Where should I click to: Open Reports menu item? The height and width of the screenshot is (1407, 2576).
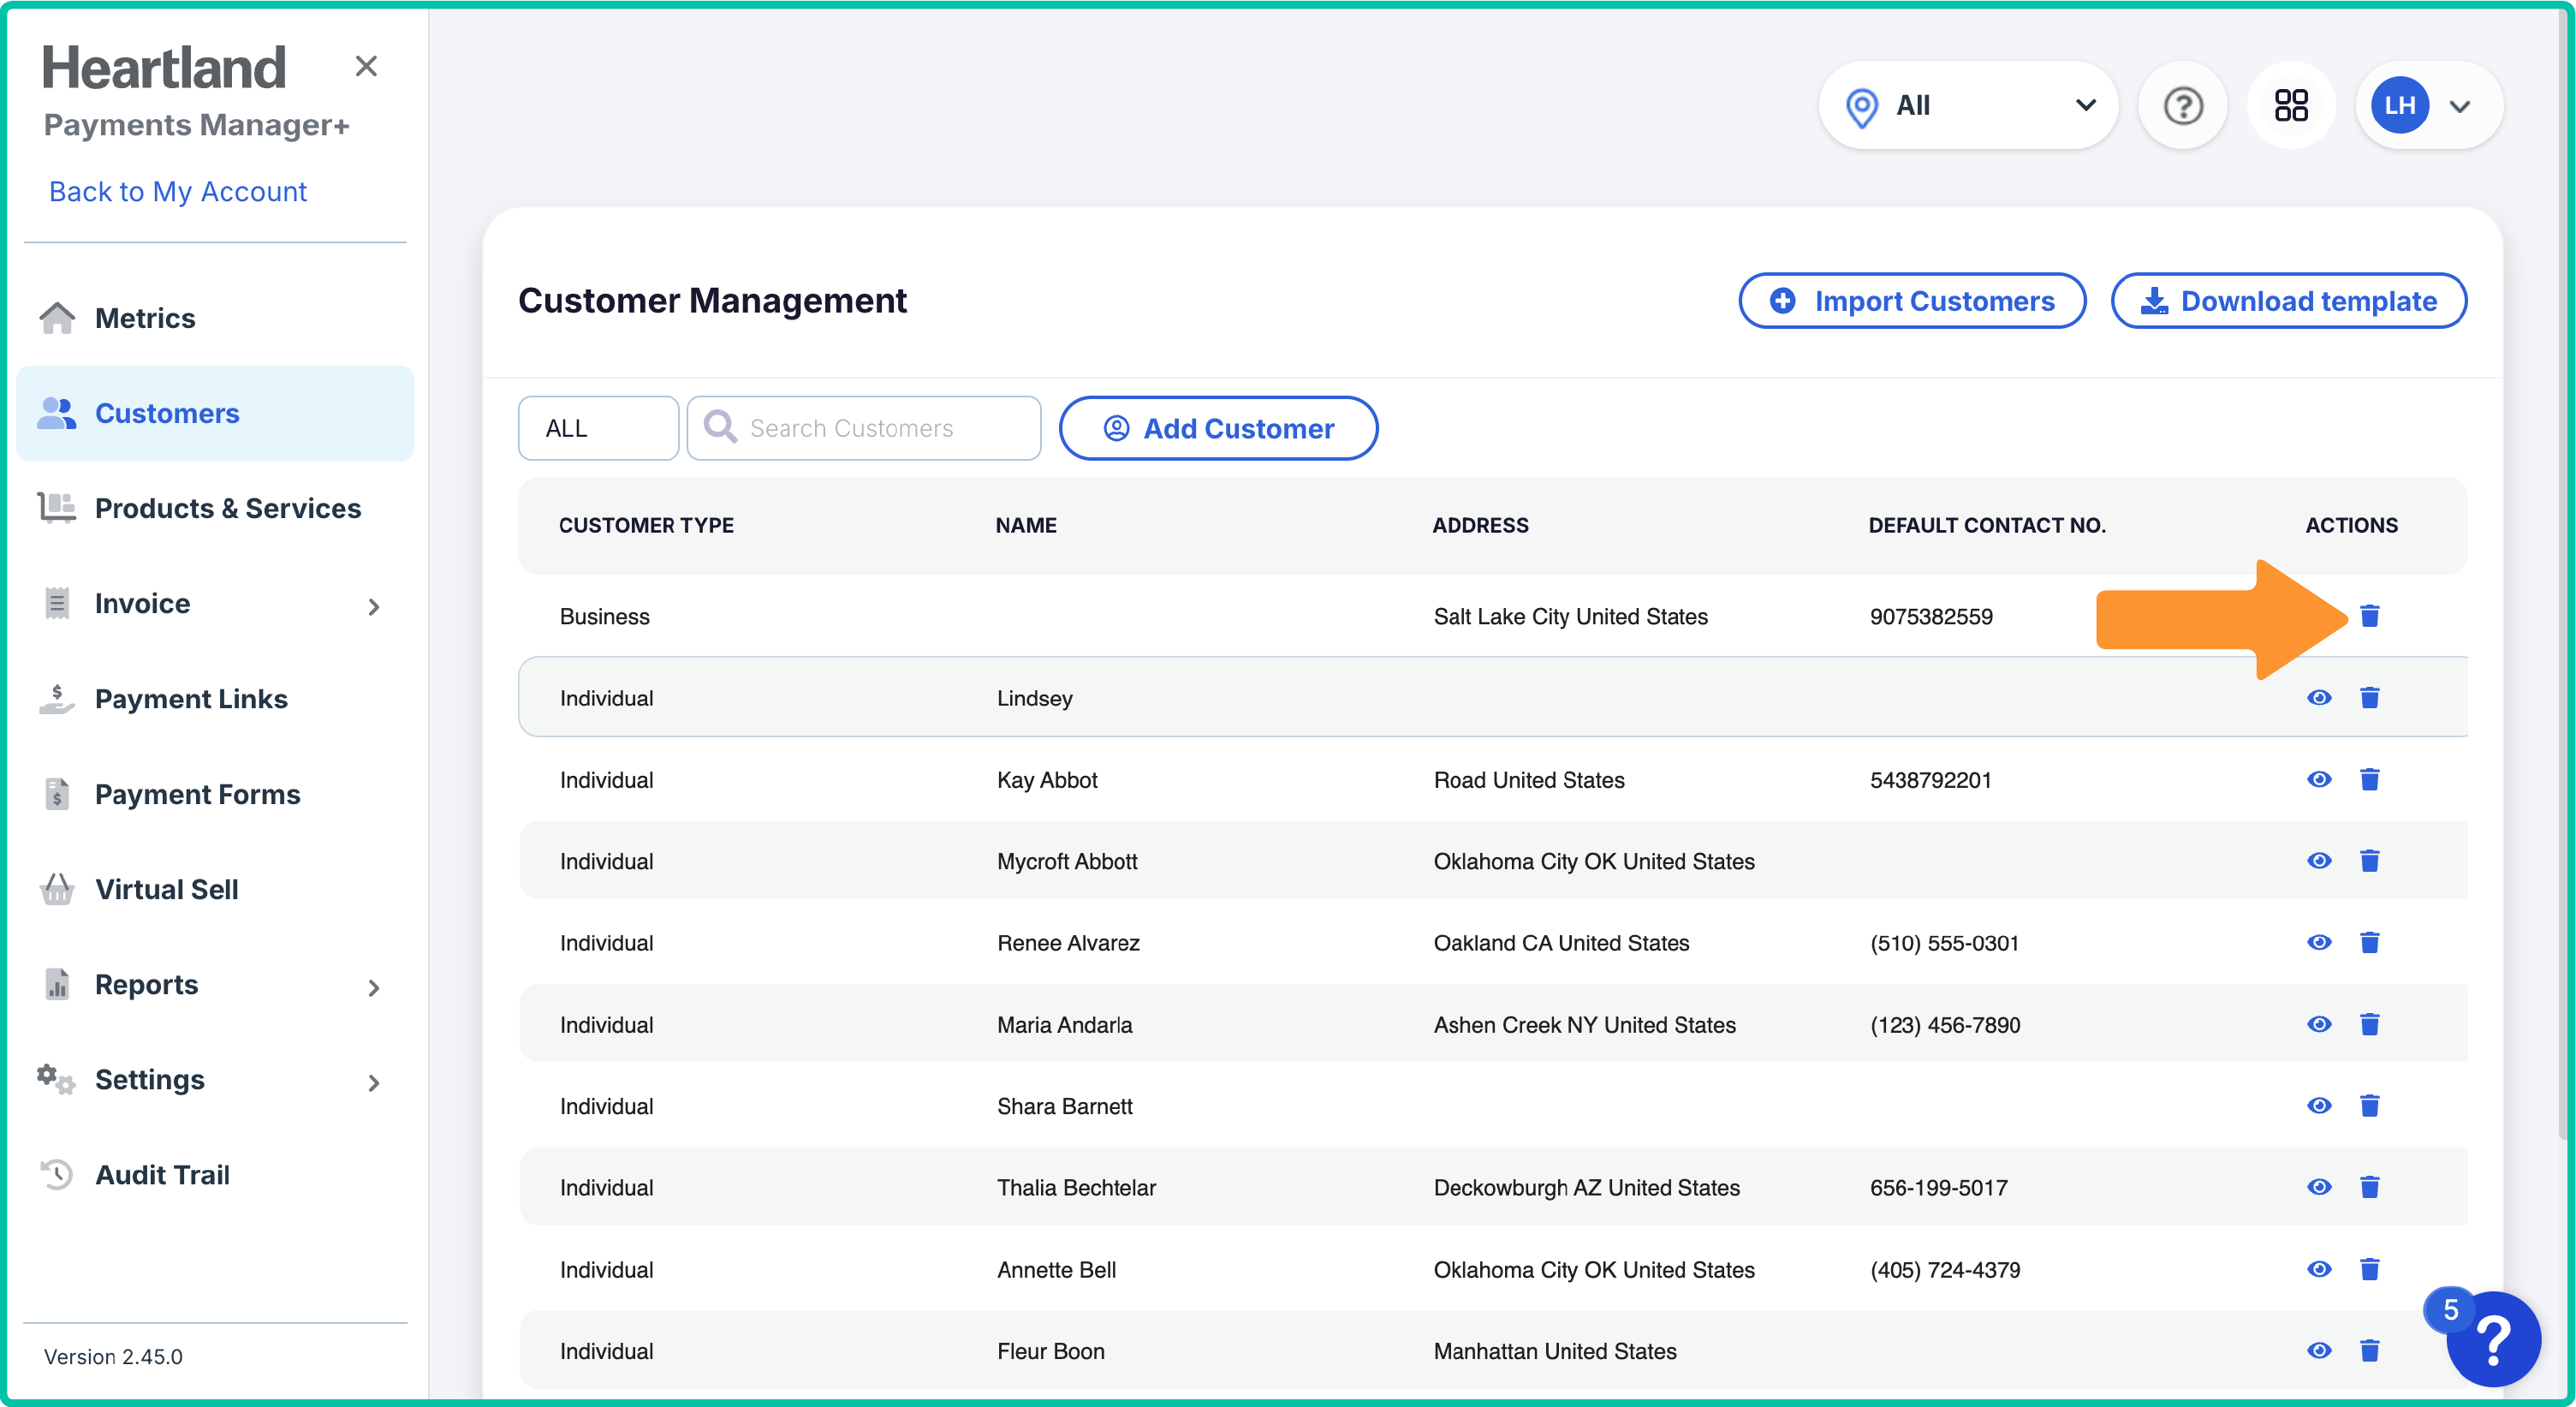(215, 985)
